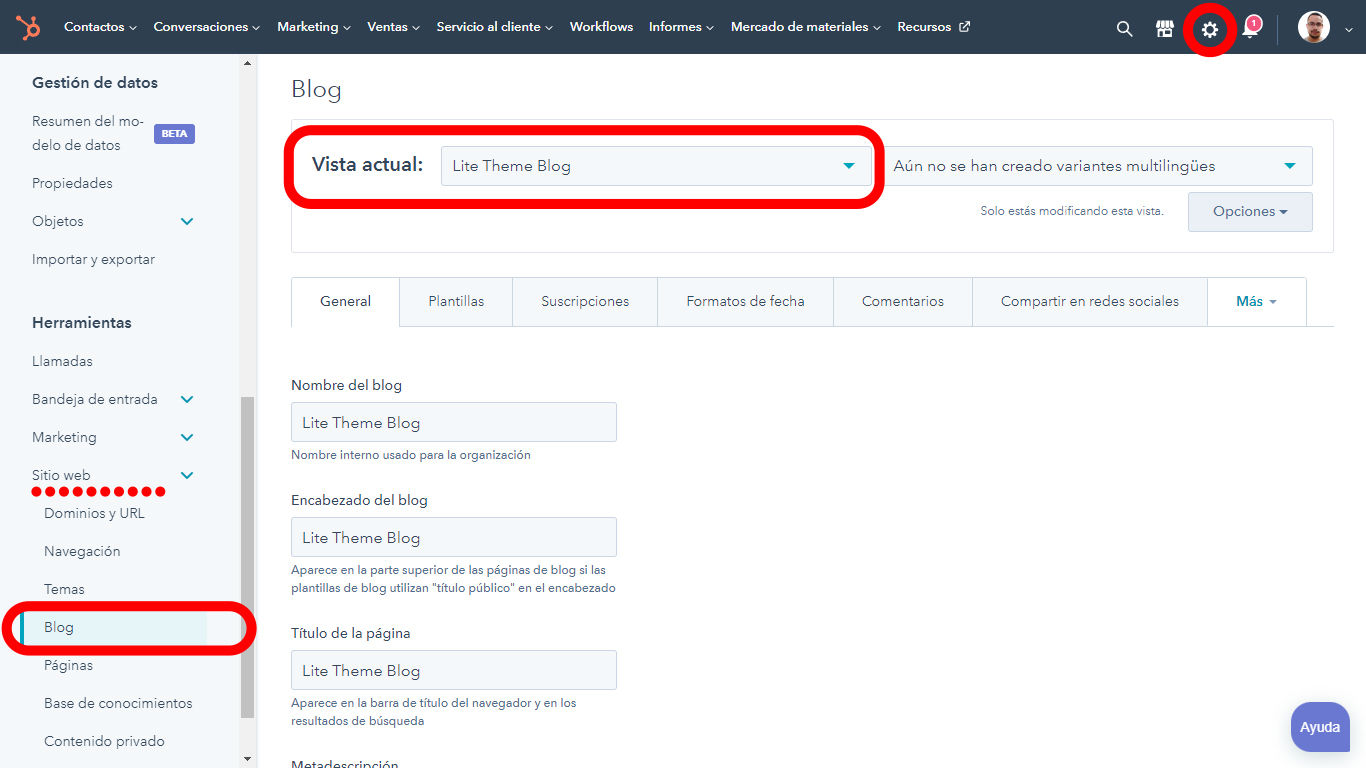The height and width of the screenshot is (768, 1366).
Task: Click the sidebar scrollbar thumb
Action: click(x=248, y=557)
